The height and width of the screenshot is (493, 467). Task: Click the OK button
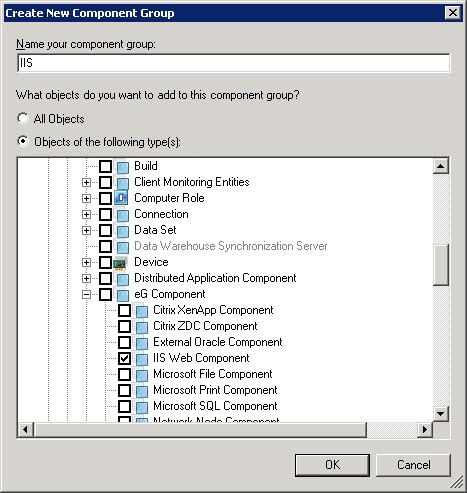(x=332, y=465)
